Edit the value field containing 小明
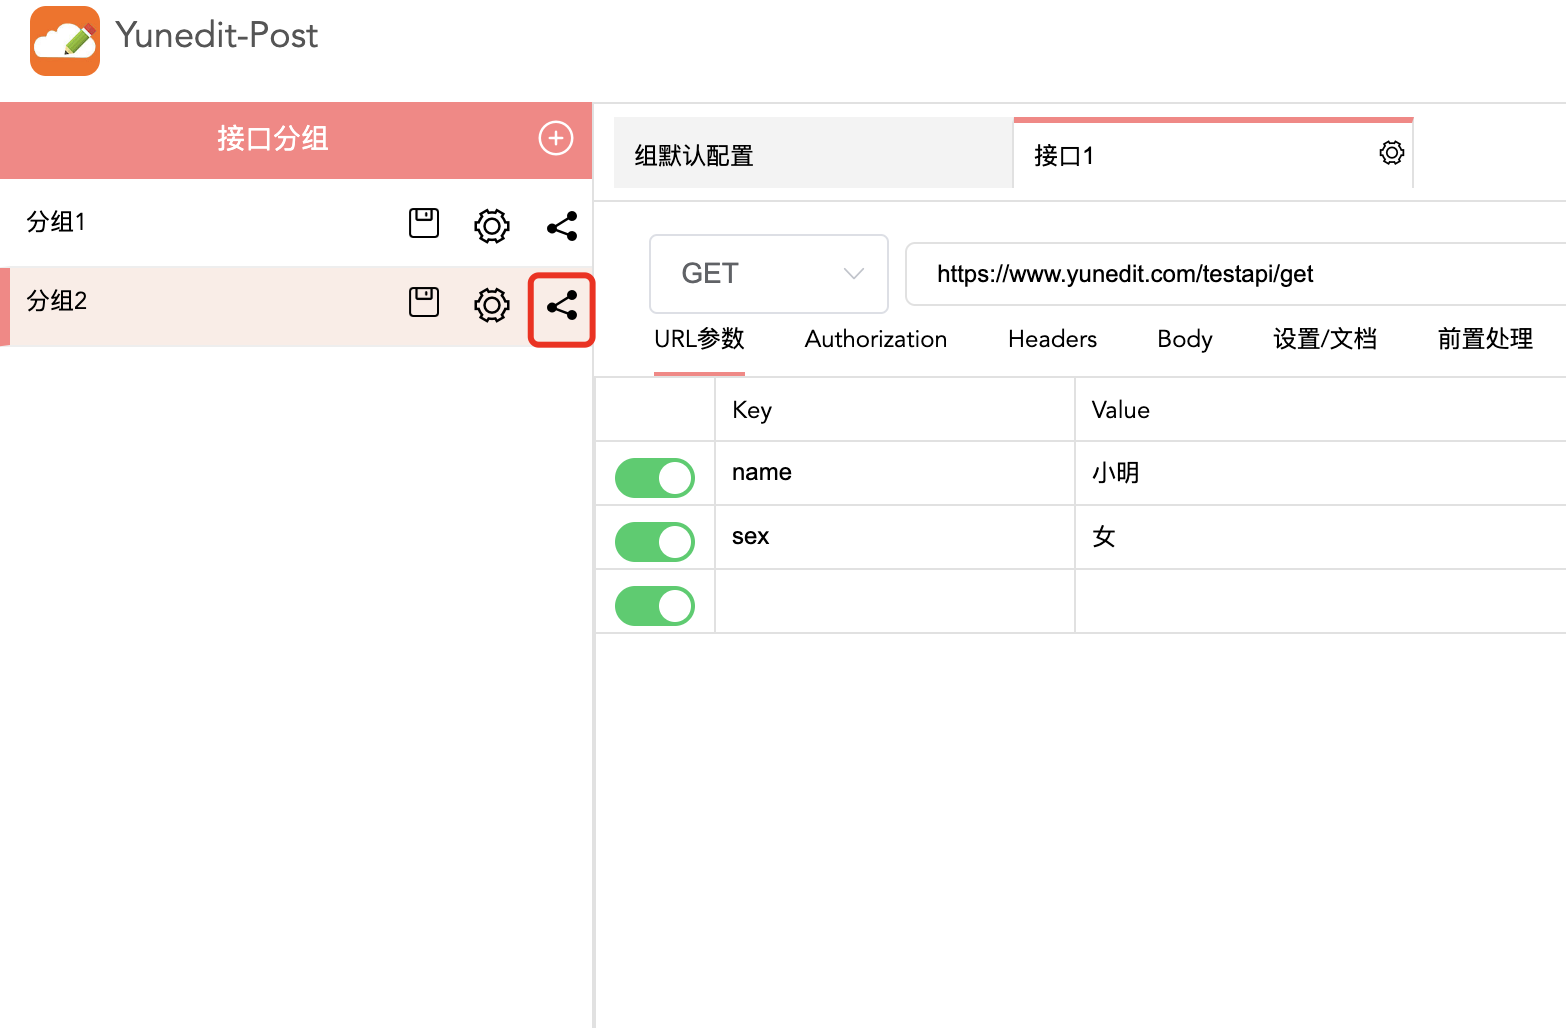Viewport: 1566px width, 1028px height. click(1300, 473)
